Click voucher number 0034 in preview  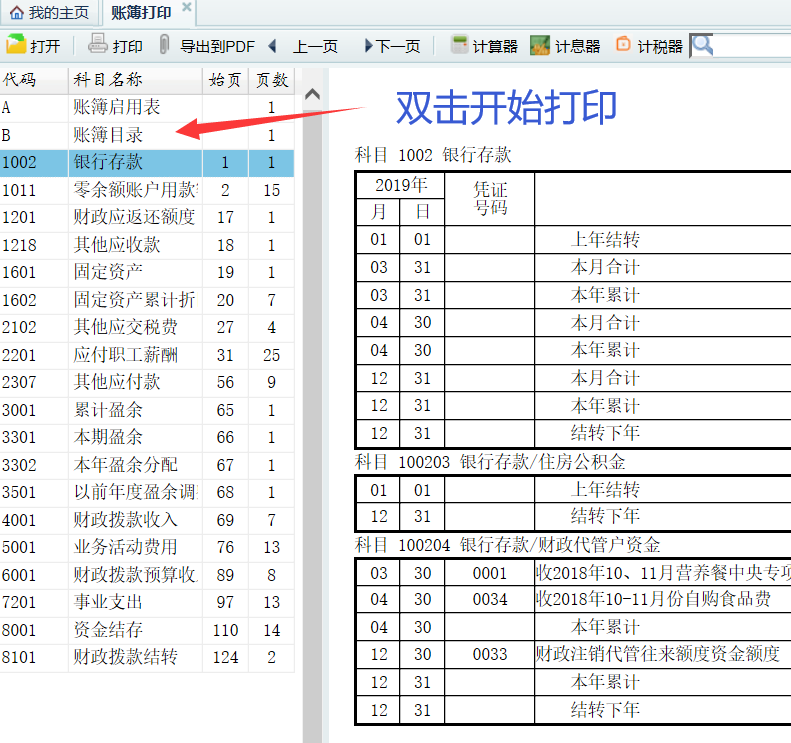(x=489, y=600)
